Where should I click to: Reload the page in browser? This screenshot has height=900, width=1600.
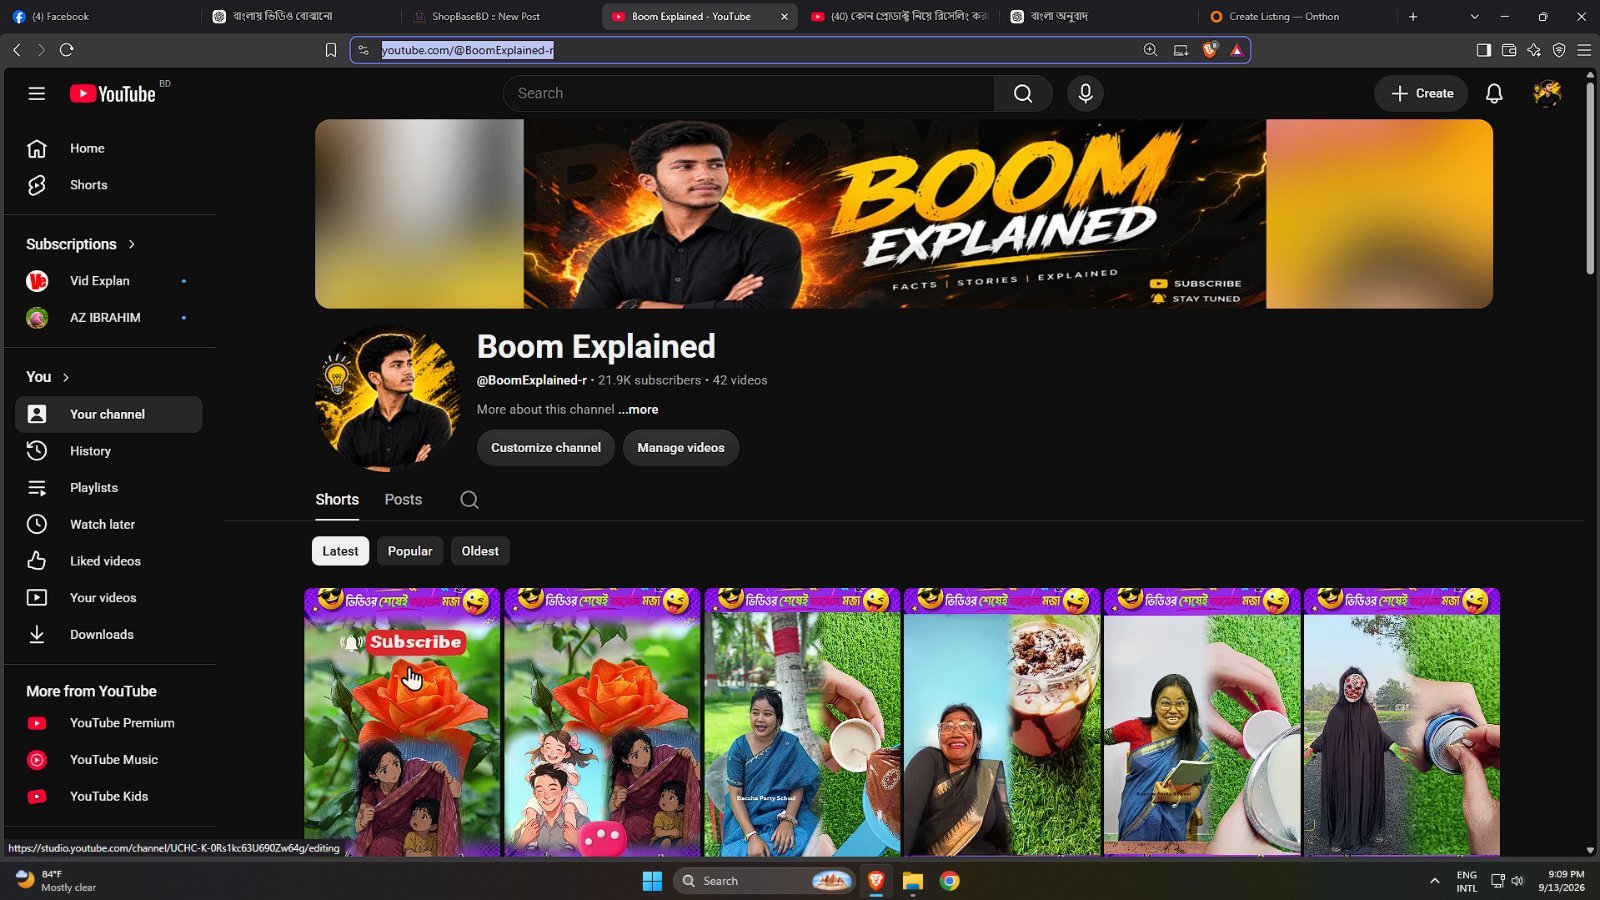tap(67, 50)
